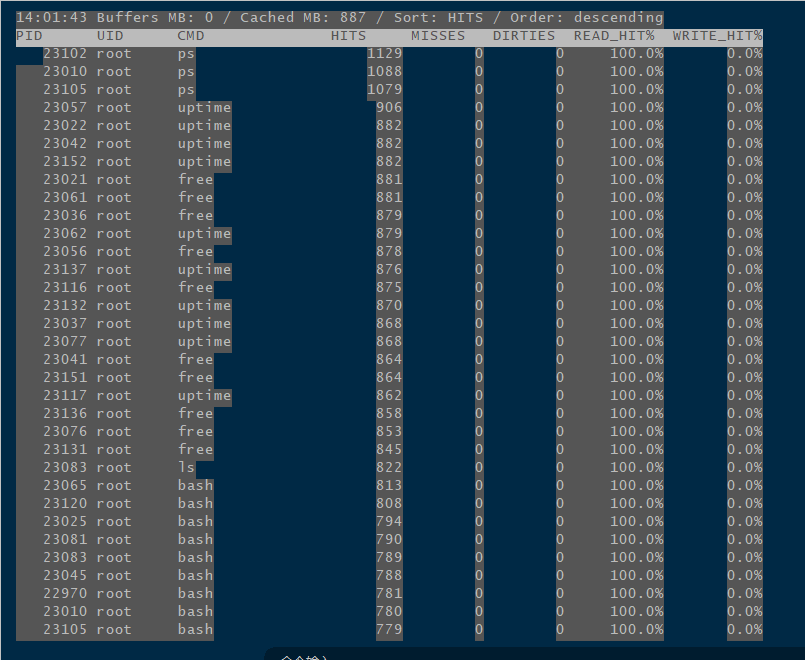Select the HITS value 1088

pos(385,72)
